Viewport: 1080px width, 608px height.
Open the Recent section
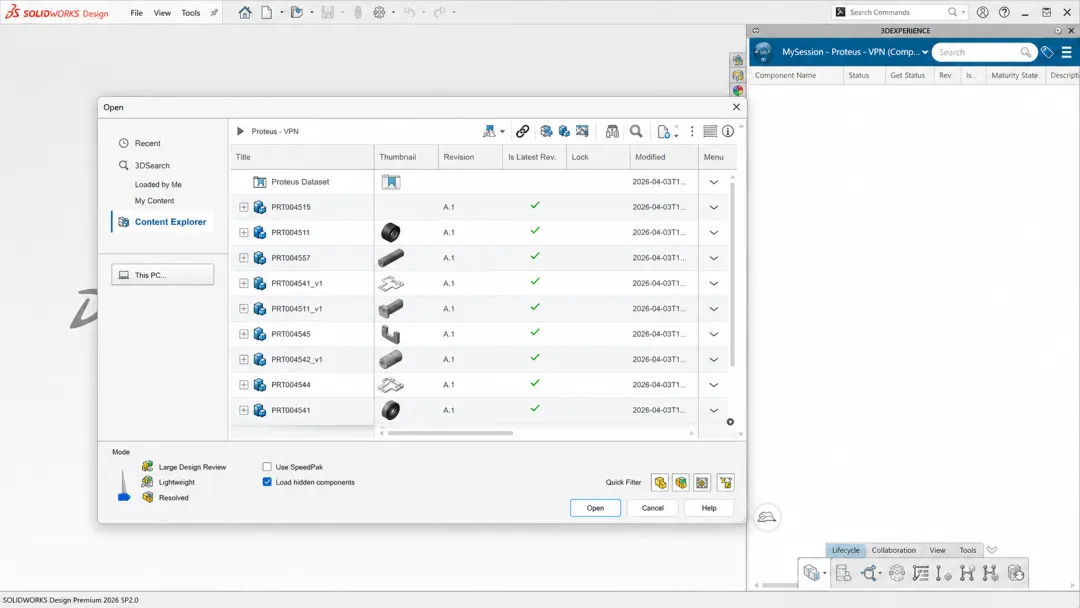(x=147, y=143)
